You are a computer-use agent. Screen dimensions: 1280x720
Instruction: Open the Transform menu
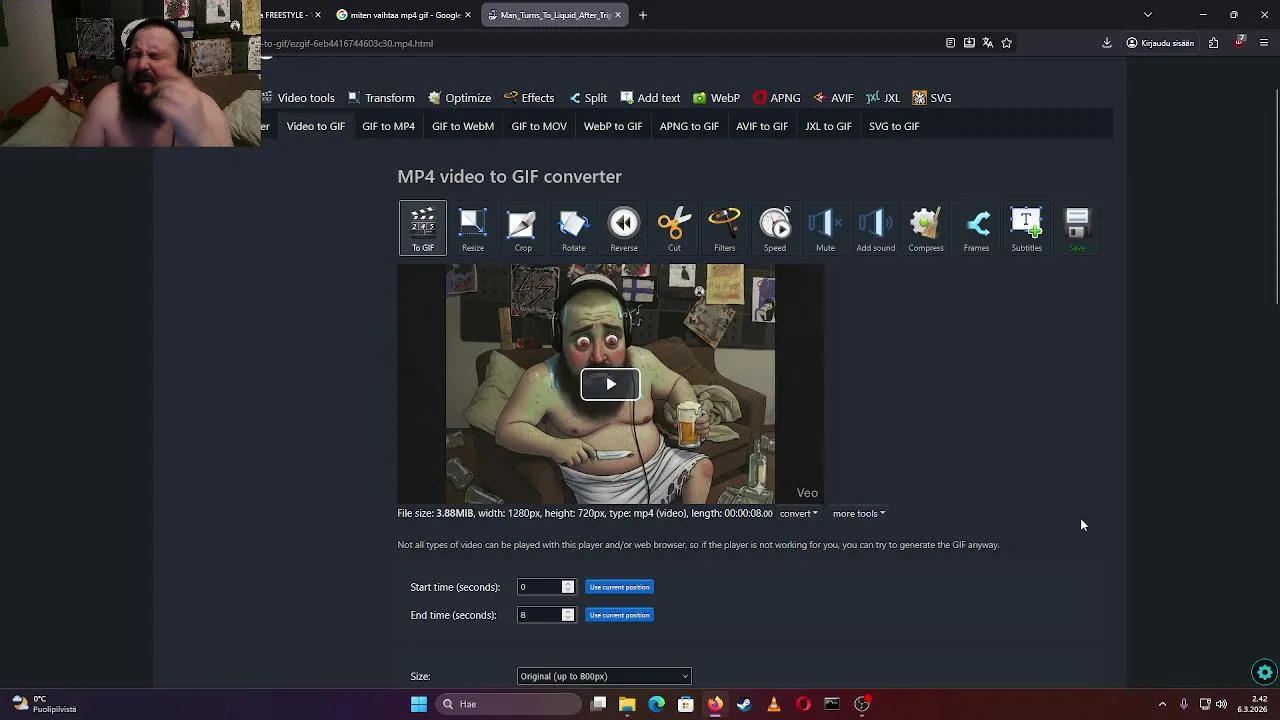381,98
